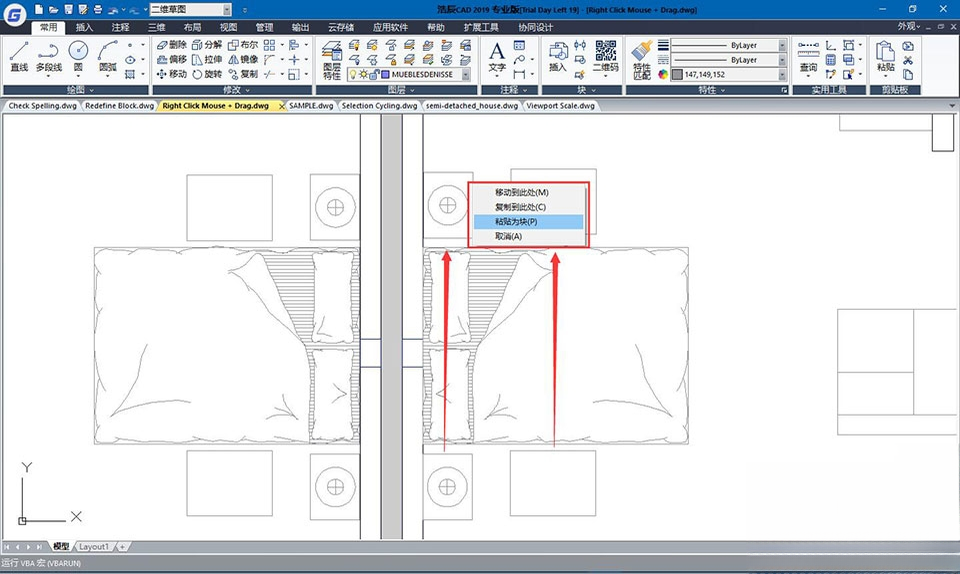Click the calculator icon in utilities panel

830,60
